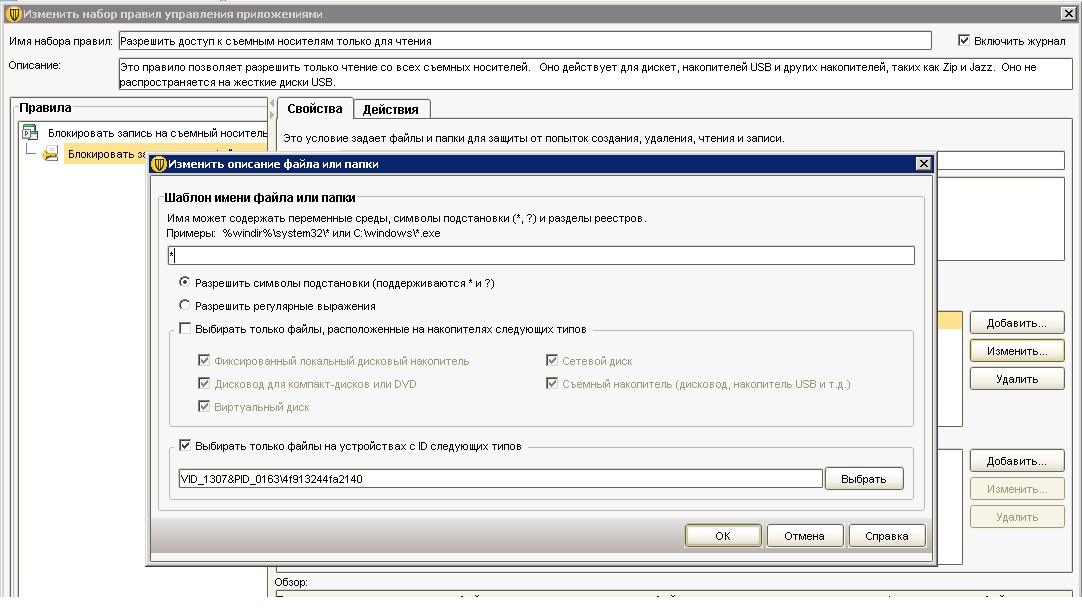This screenshot has height=614, width=1082.
Task: Select 'Разрешить символы подстановки' radio button
Action: pyautogui.click(x=184, y=282)
